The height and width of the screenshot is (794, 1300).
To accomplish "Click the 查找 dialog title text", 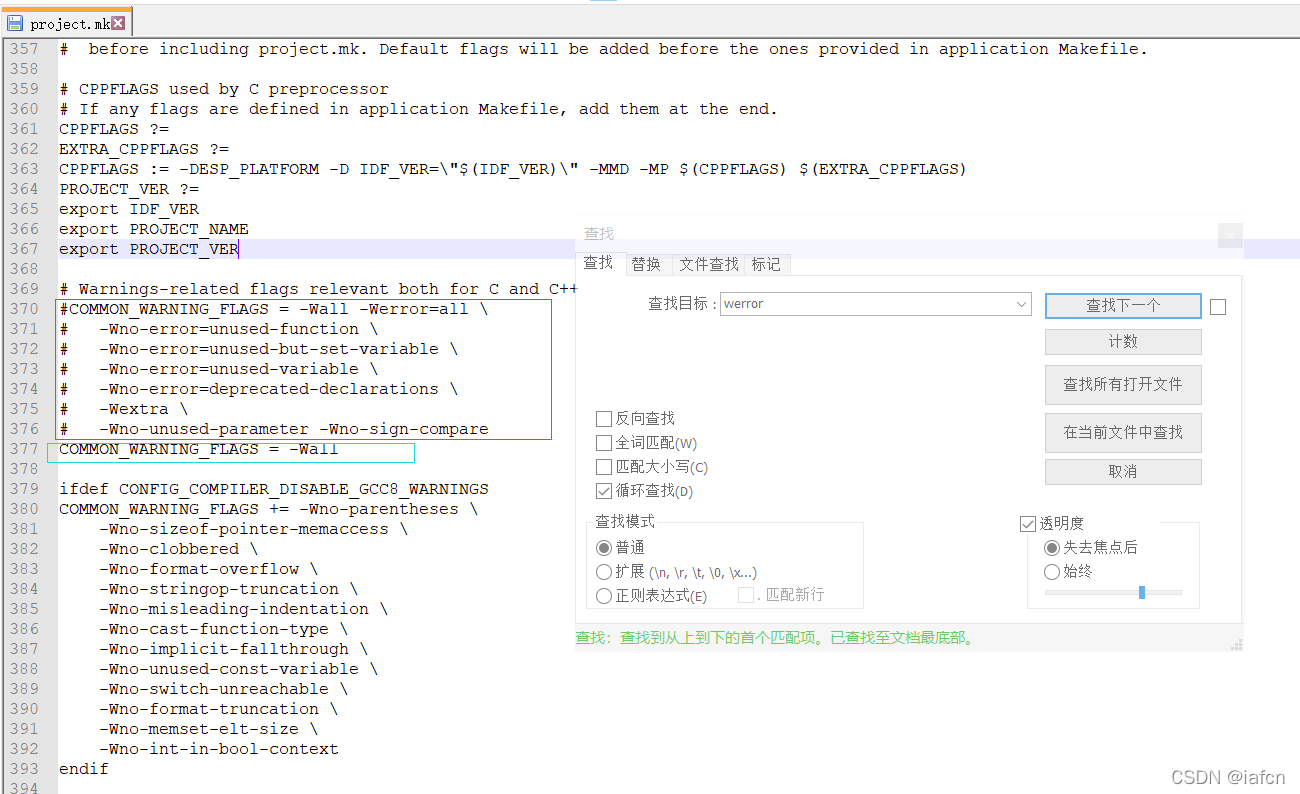I will coord(599,234).
